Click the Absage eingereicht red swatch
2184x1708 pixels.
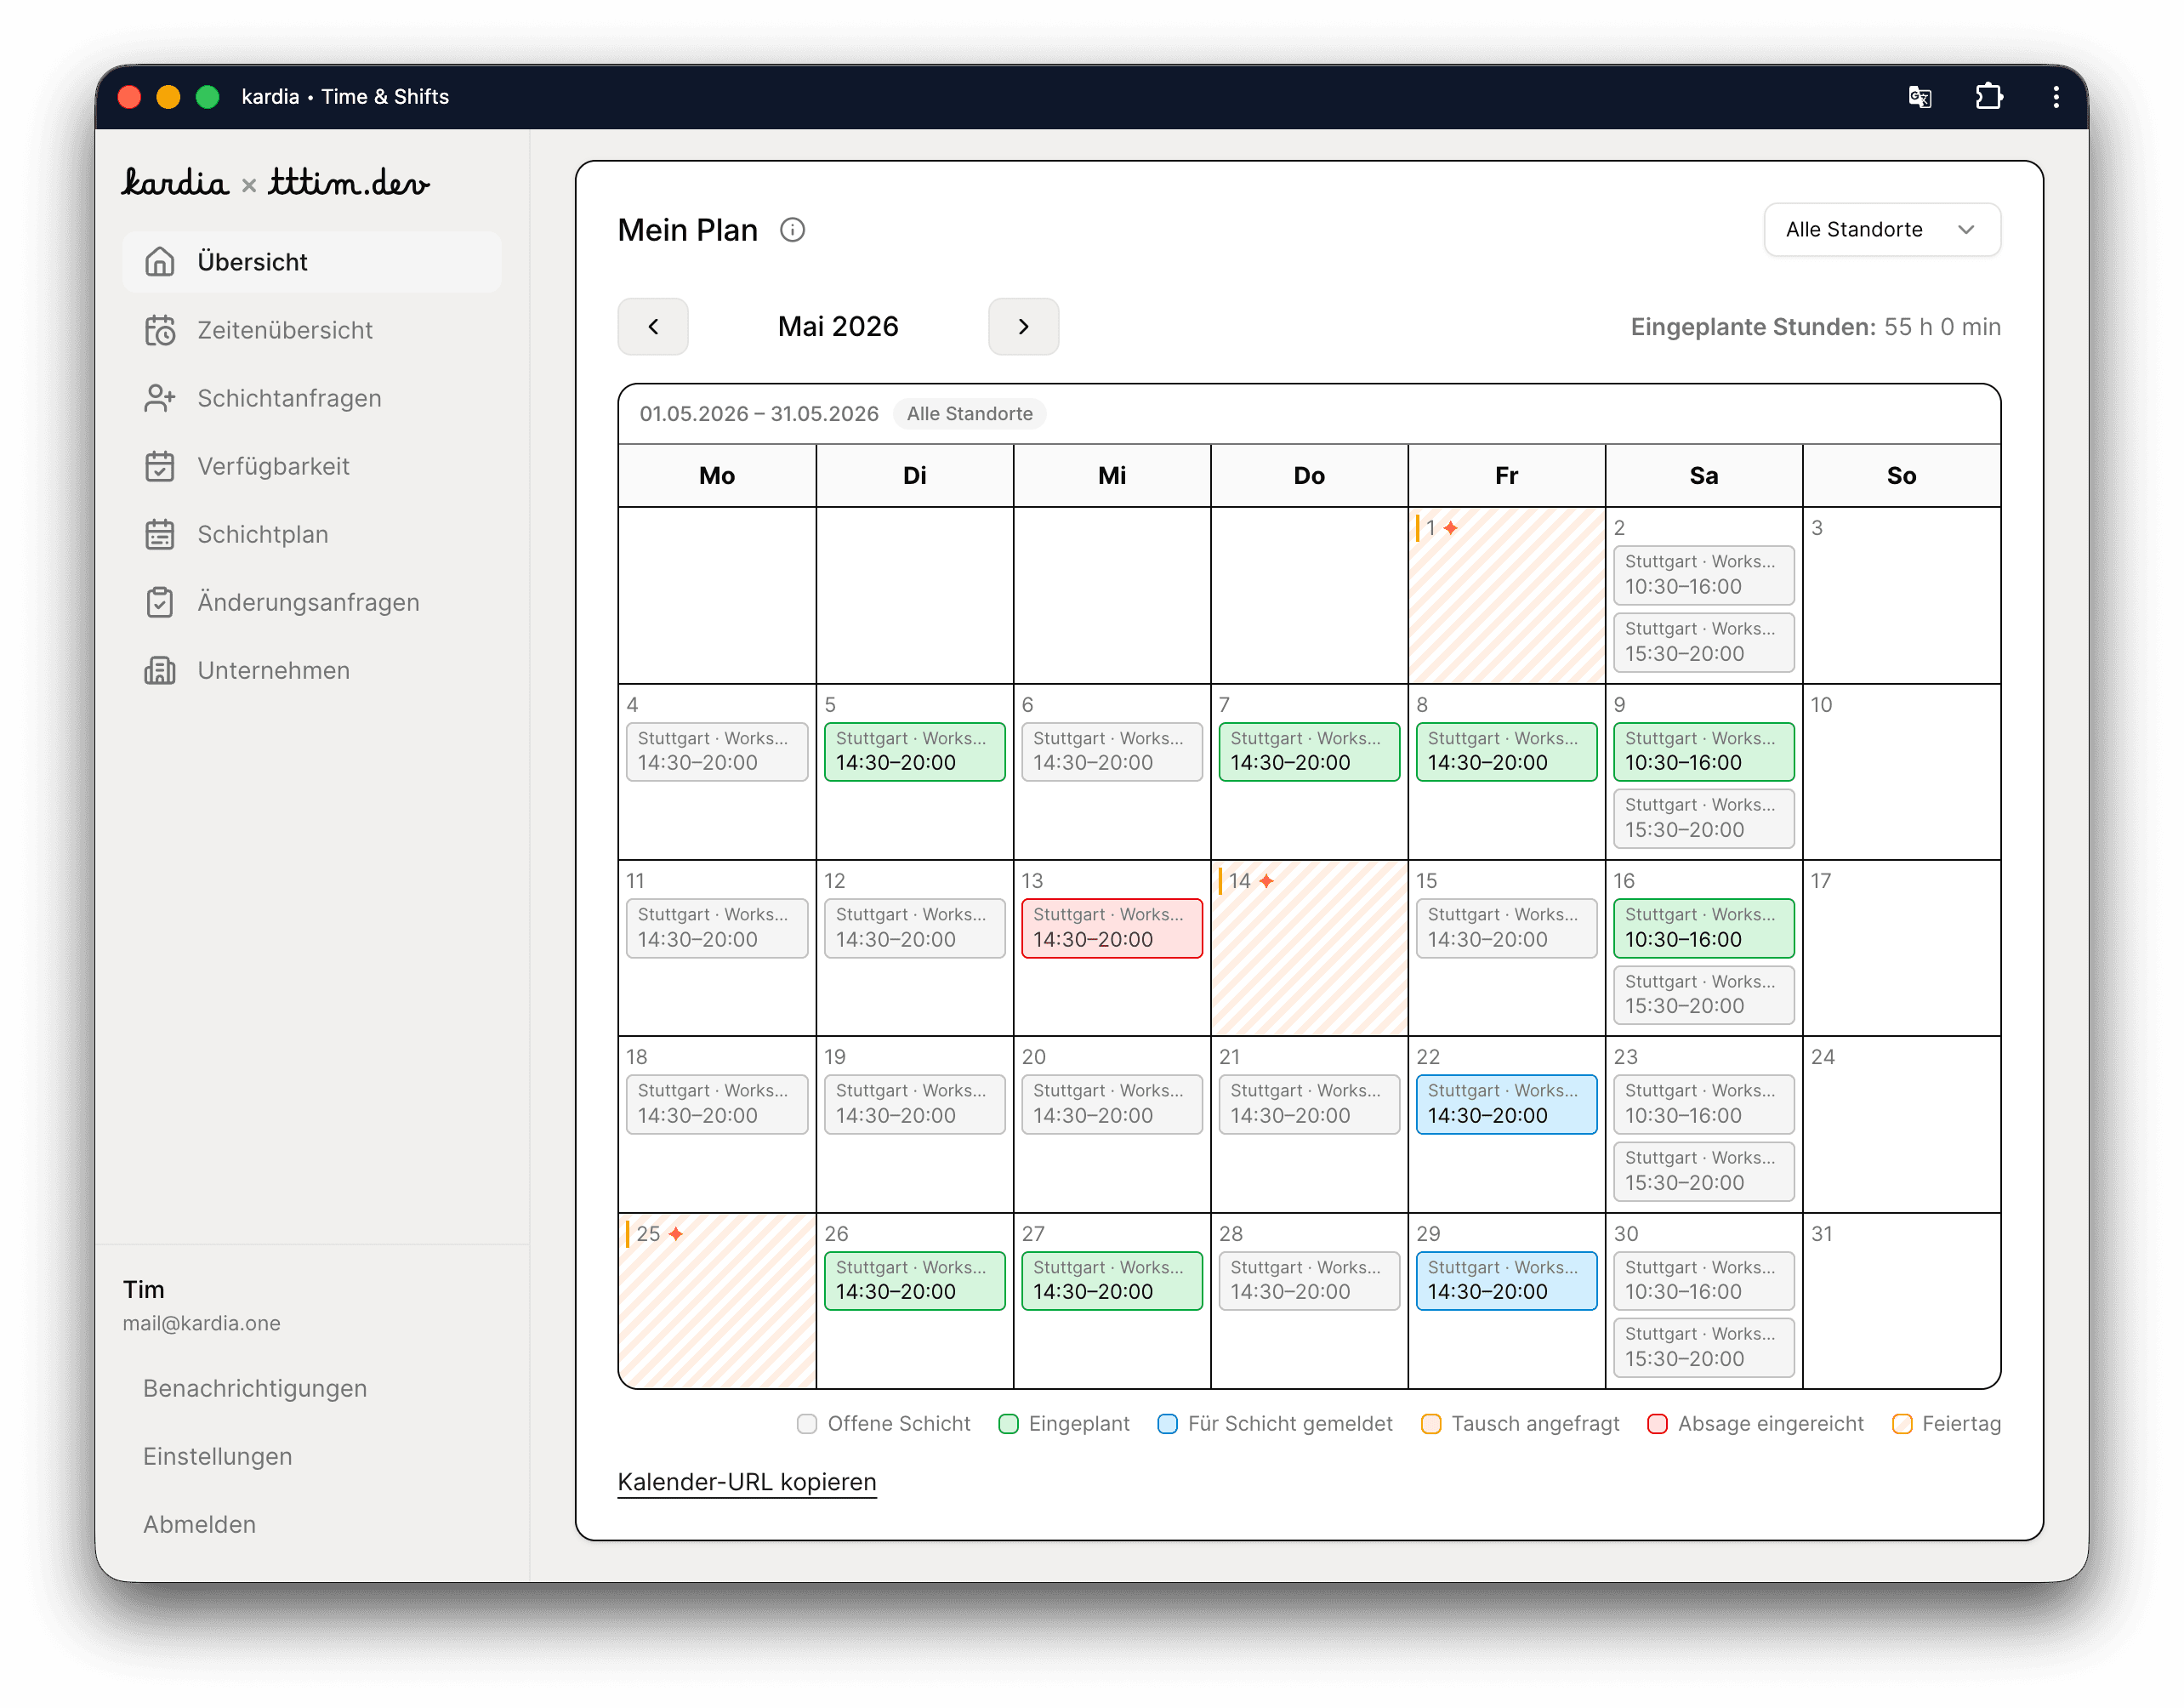tap(1657, 1424)
